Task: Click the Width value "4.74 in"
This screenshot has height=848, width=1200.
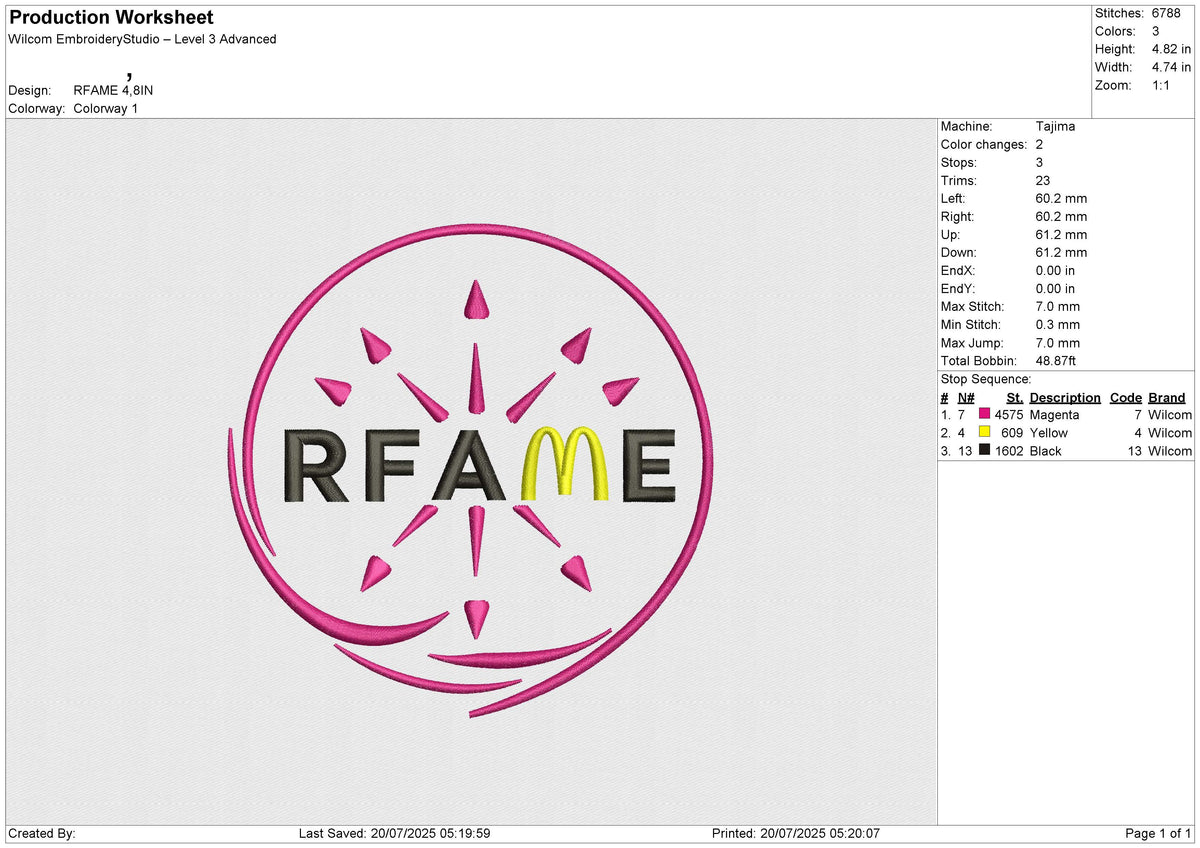Action: tap(1171, 67)
